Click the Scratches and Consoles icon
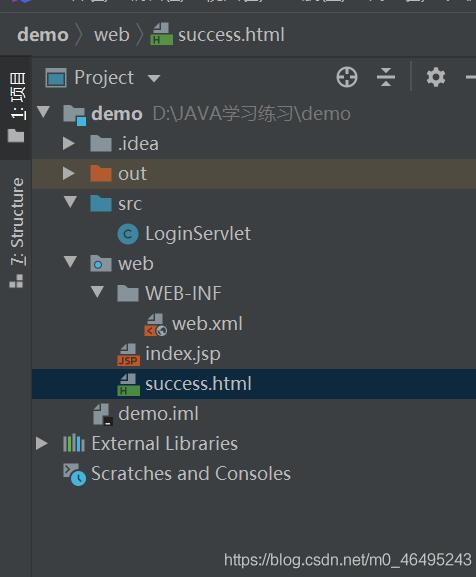The height and width of the screenshot is (577, 476). [75, 474]
